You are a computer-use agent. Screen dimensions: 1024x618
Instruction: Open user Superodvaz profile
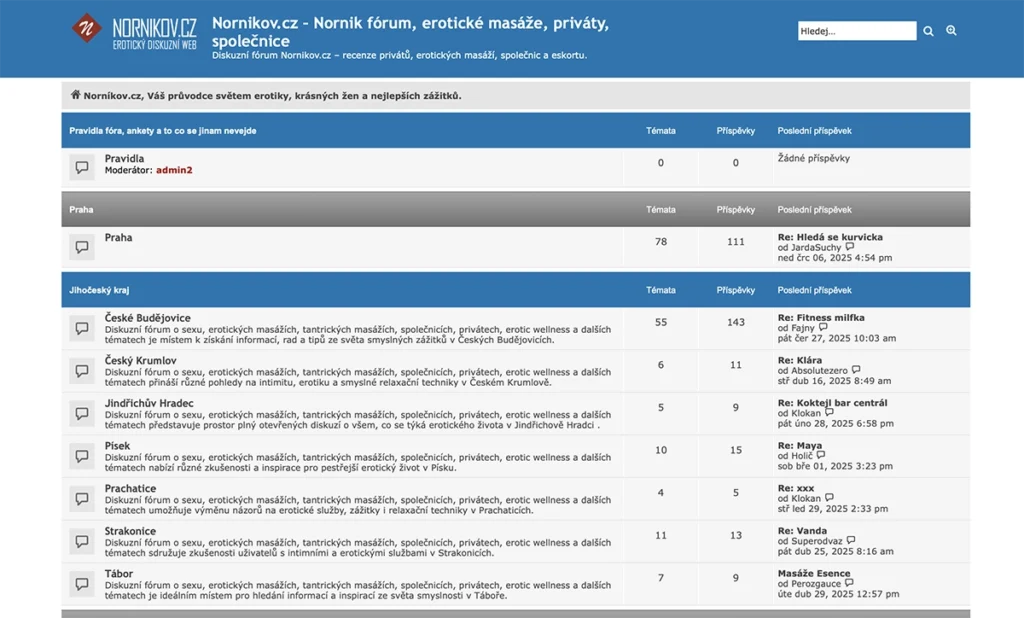[816, 541]
